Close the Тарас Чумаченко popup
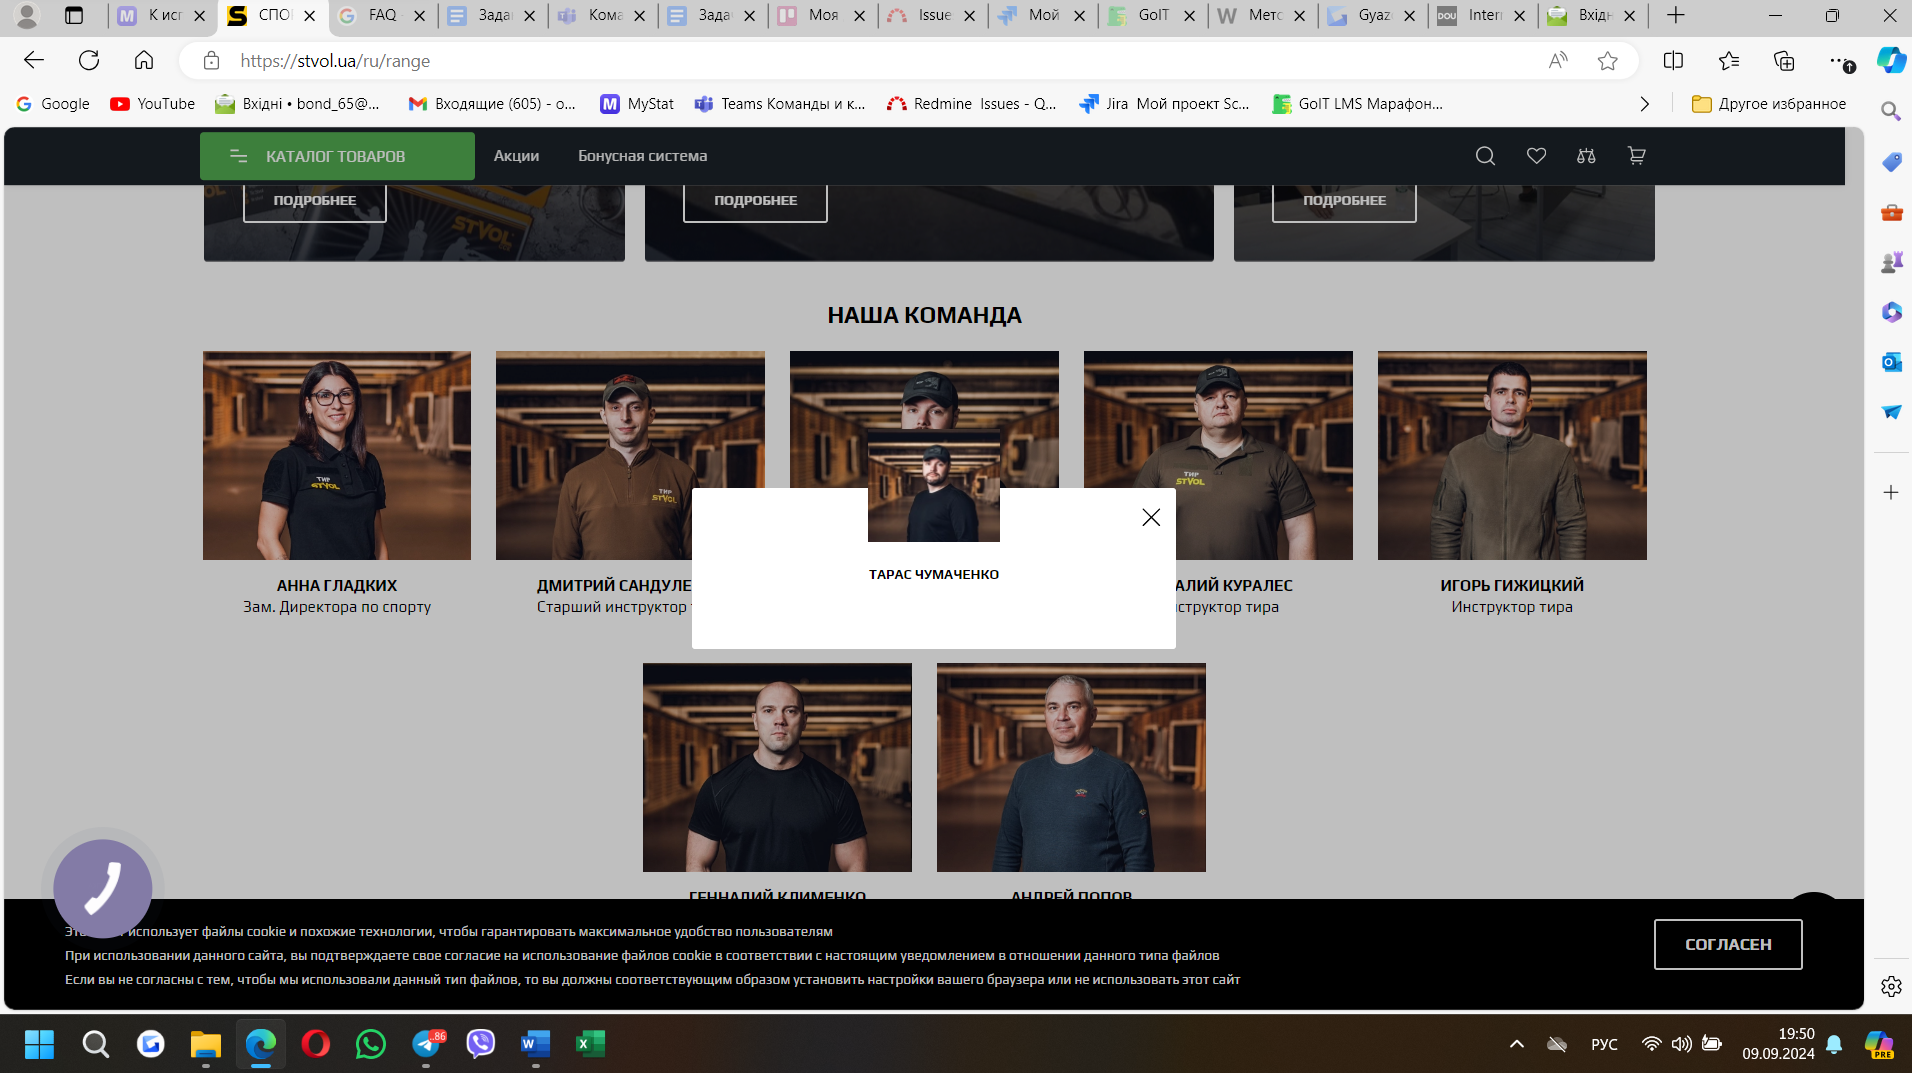 point(1151,517)
